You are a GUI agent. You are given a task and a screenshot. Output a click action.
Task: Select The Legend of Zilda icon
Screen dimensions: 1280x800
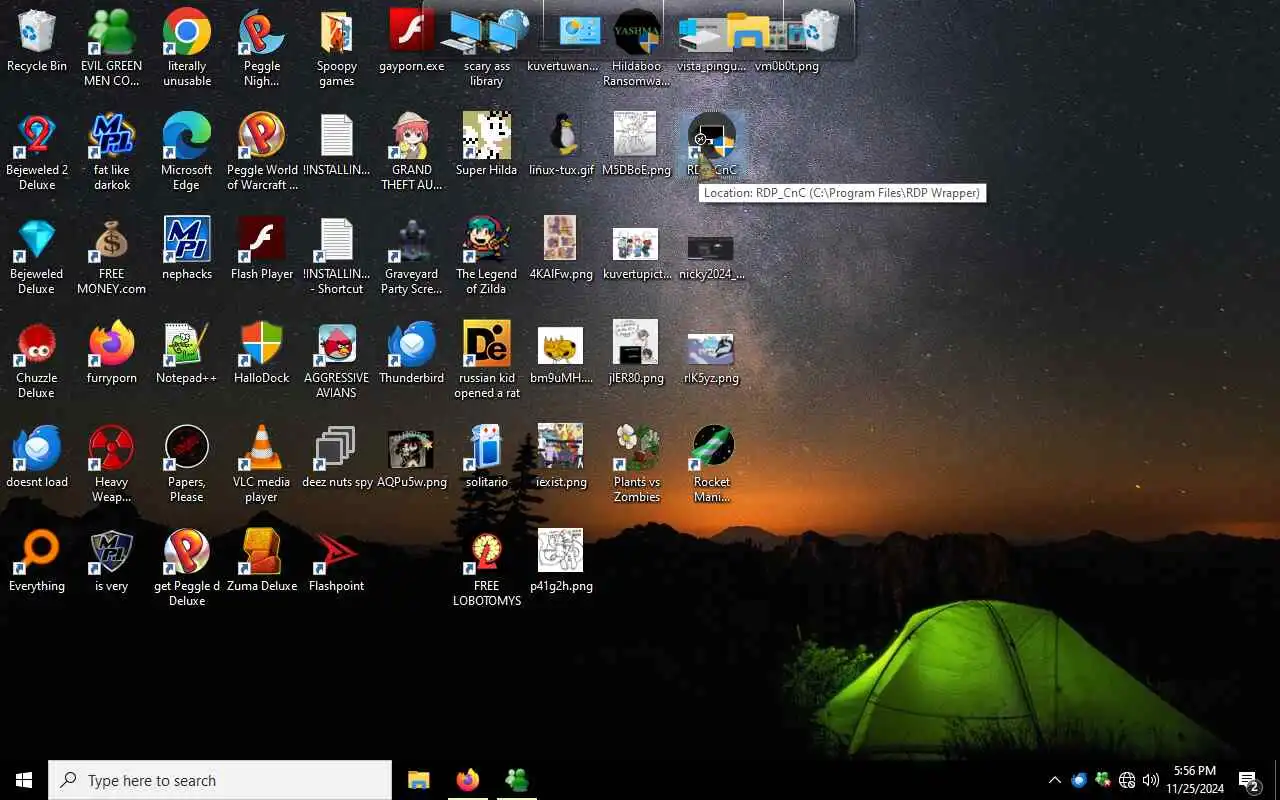(x=487, y=256)
